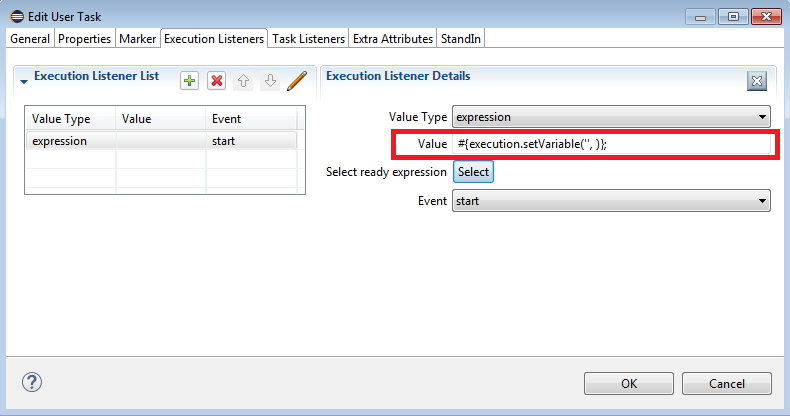790x416 pixels.
Task: Cancel the Edit User Task dialog
Action: (x=727, y=384)
